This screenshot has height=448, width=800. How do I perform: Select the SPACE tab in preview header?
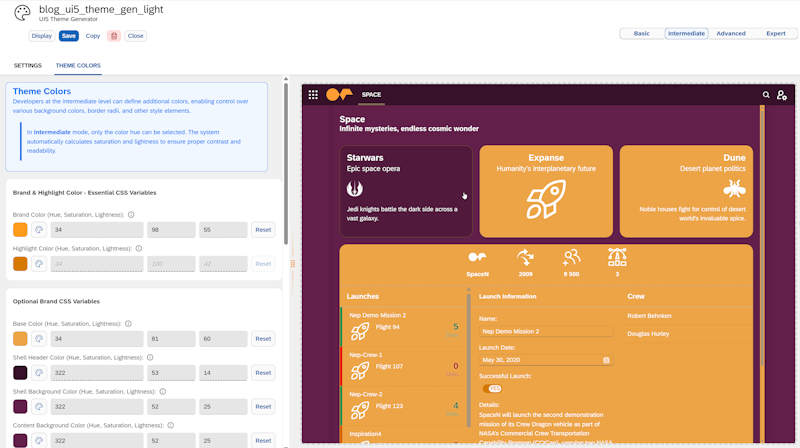[x=371, y=95]
